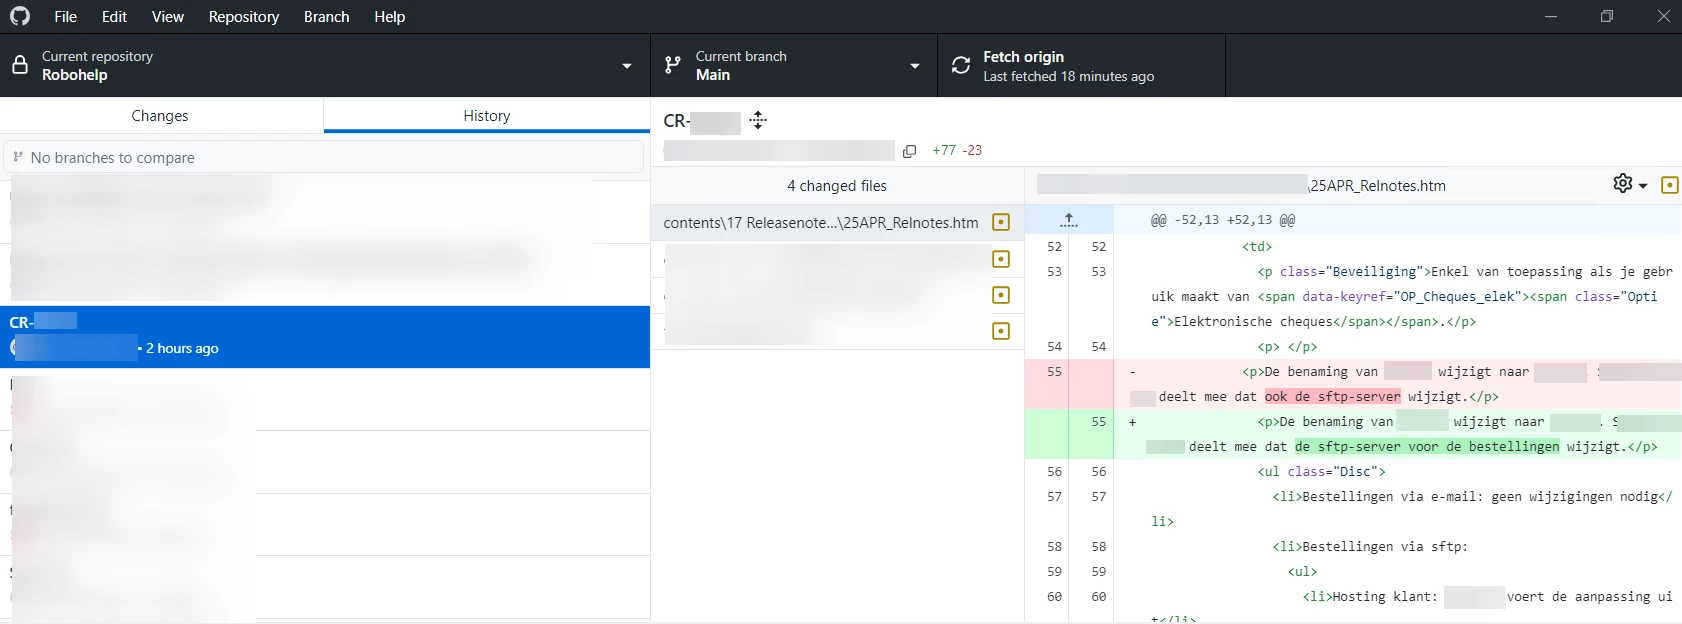Click the repository lock icon
Viewport: 1682px width, 624px height.
(19, 66)
